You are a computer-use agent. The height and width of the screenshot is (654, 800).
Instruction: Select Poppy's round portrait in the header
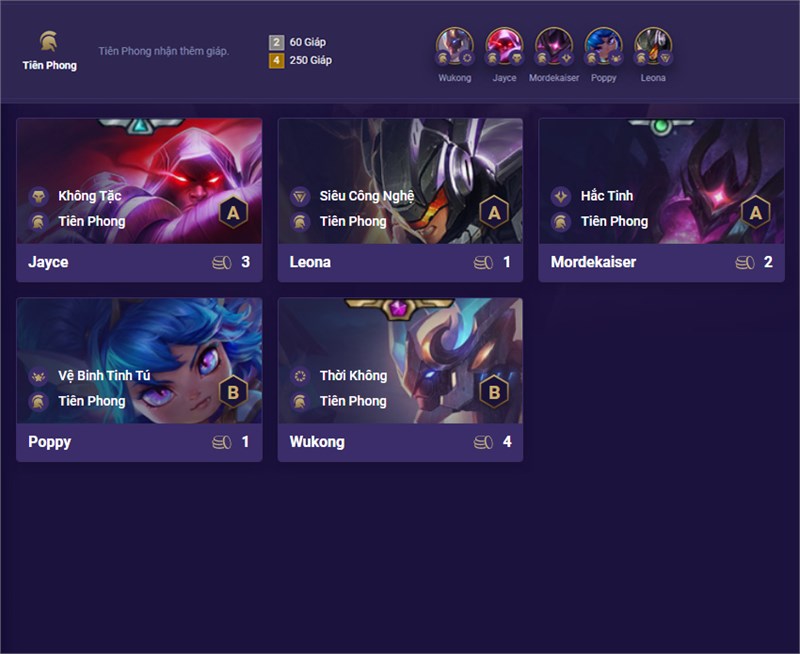(604, 46)
